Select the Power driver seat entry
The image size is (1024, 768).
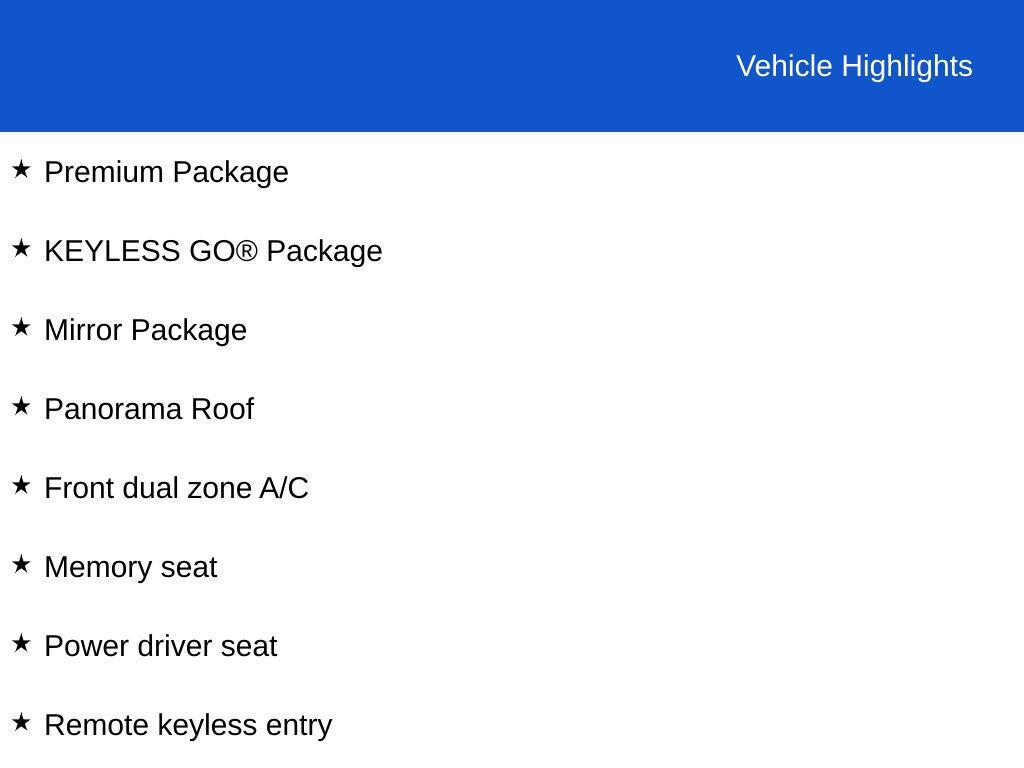[x=161, y=647]
